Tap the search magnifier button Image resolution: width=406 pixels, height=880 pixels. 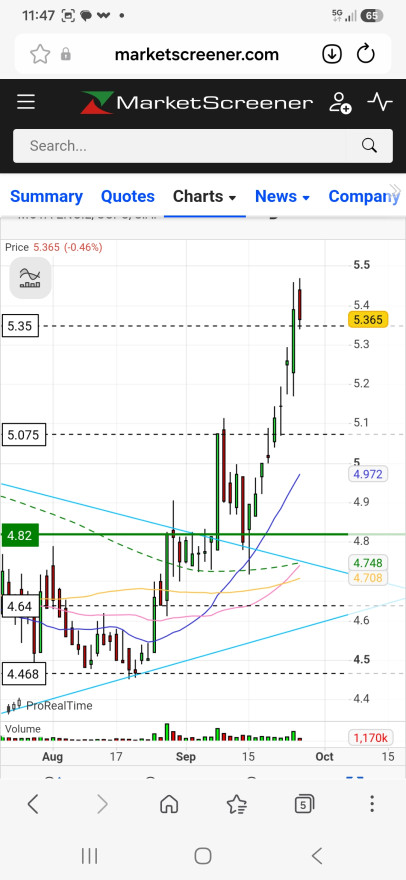coord(369,146)
